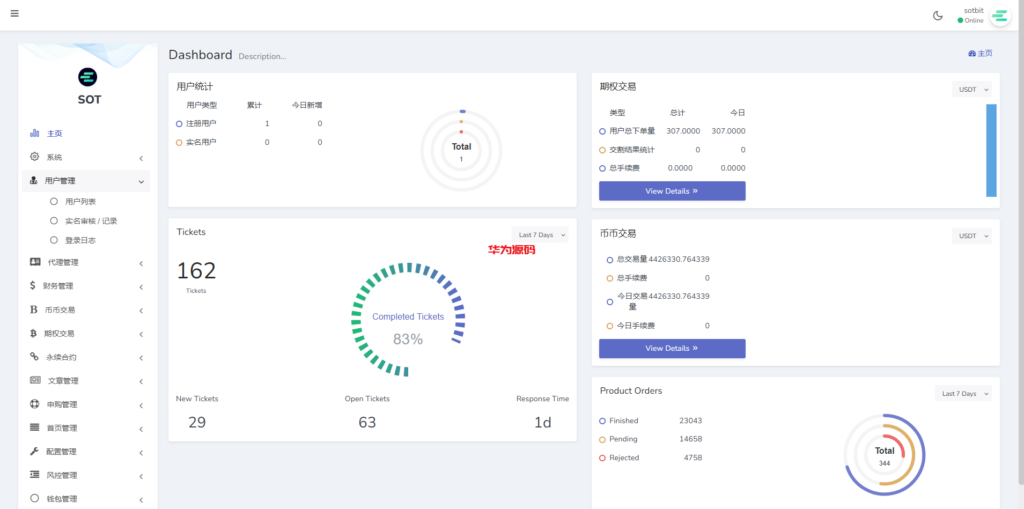Expand 财务管理 menu chevron

pyautogui.click(x=141, y=287)
